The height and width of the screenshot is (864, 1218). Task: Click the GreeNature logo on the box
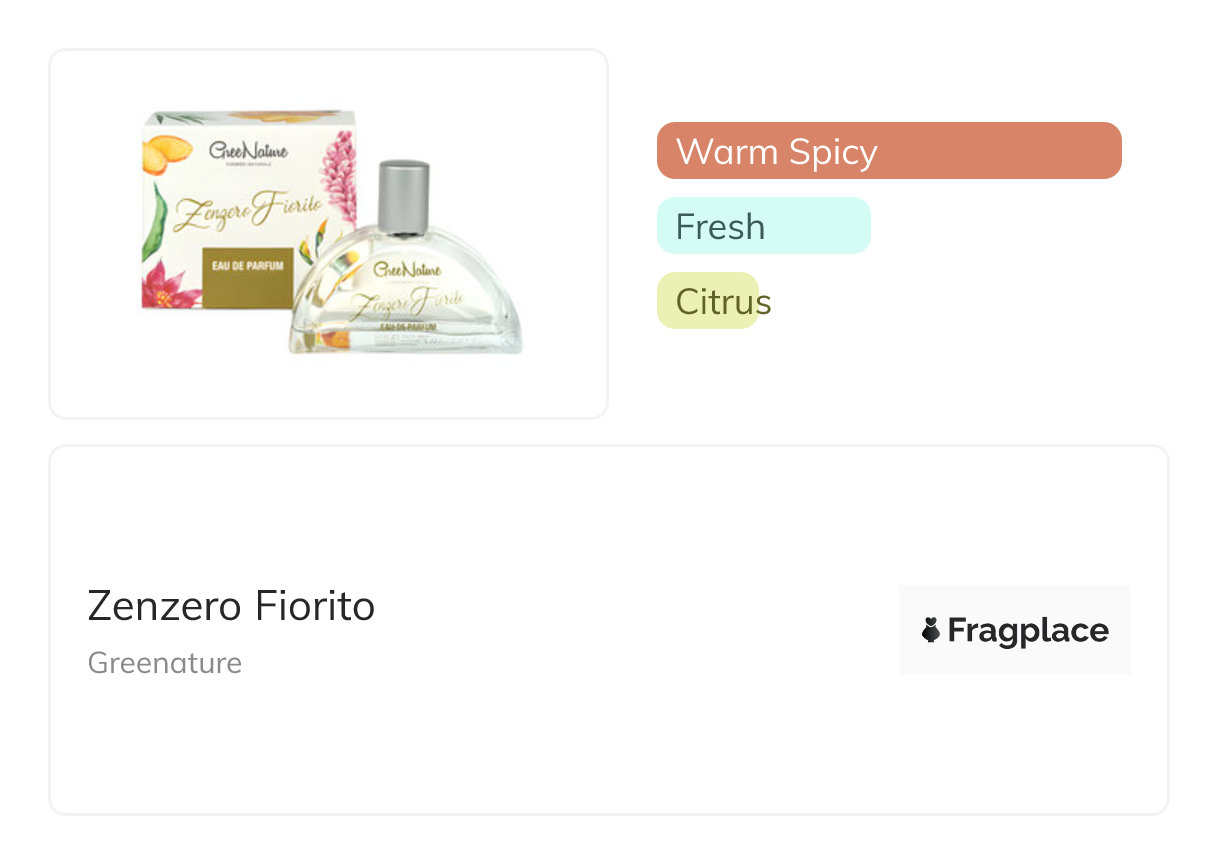248,151
